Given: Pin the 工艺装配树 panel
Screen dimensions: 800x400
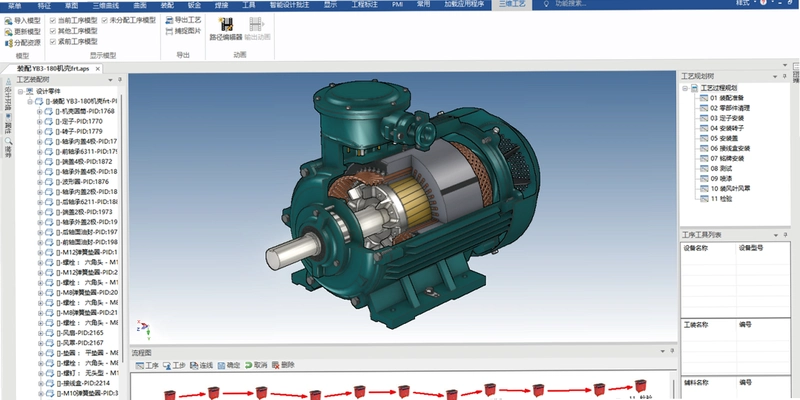Looking at the screenshot, I should click(x=120, y=80).
